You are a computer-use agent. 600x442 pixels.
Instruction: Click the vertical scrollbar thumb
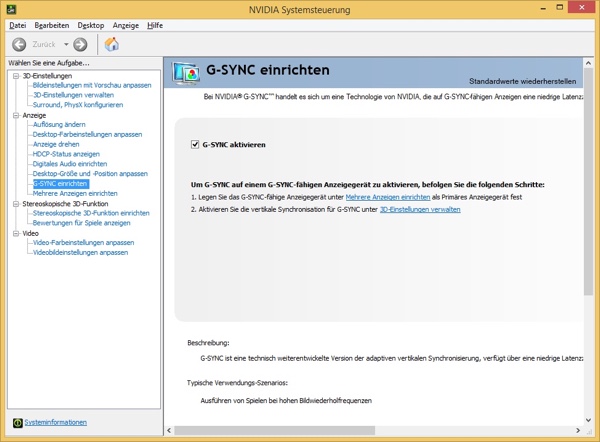[588, 182]
